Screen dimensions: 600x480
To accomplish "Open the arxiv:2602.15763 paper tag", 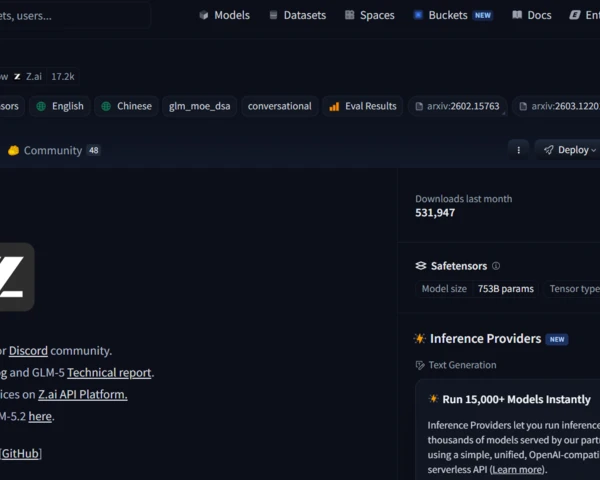I will click(458, 106).
